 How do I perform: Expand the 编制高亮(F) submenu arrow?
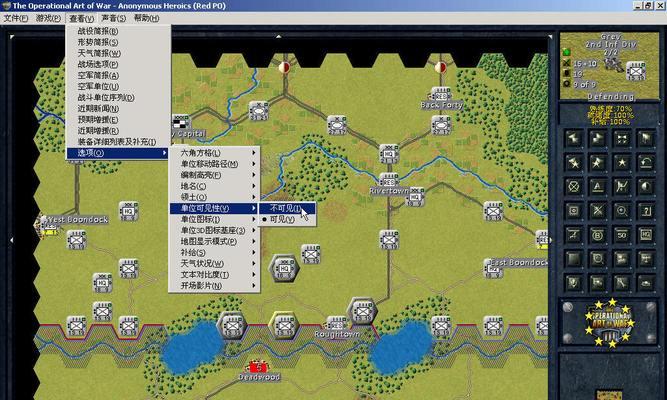pos(254,175)
